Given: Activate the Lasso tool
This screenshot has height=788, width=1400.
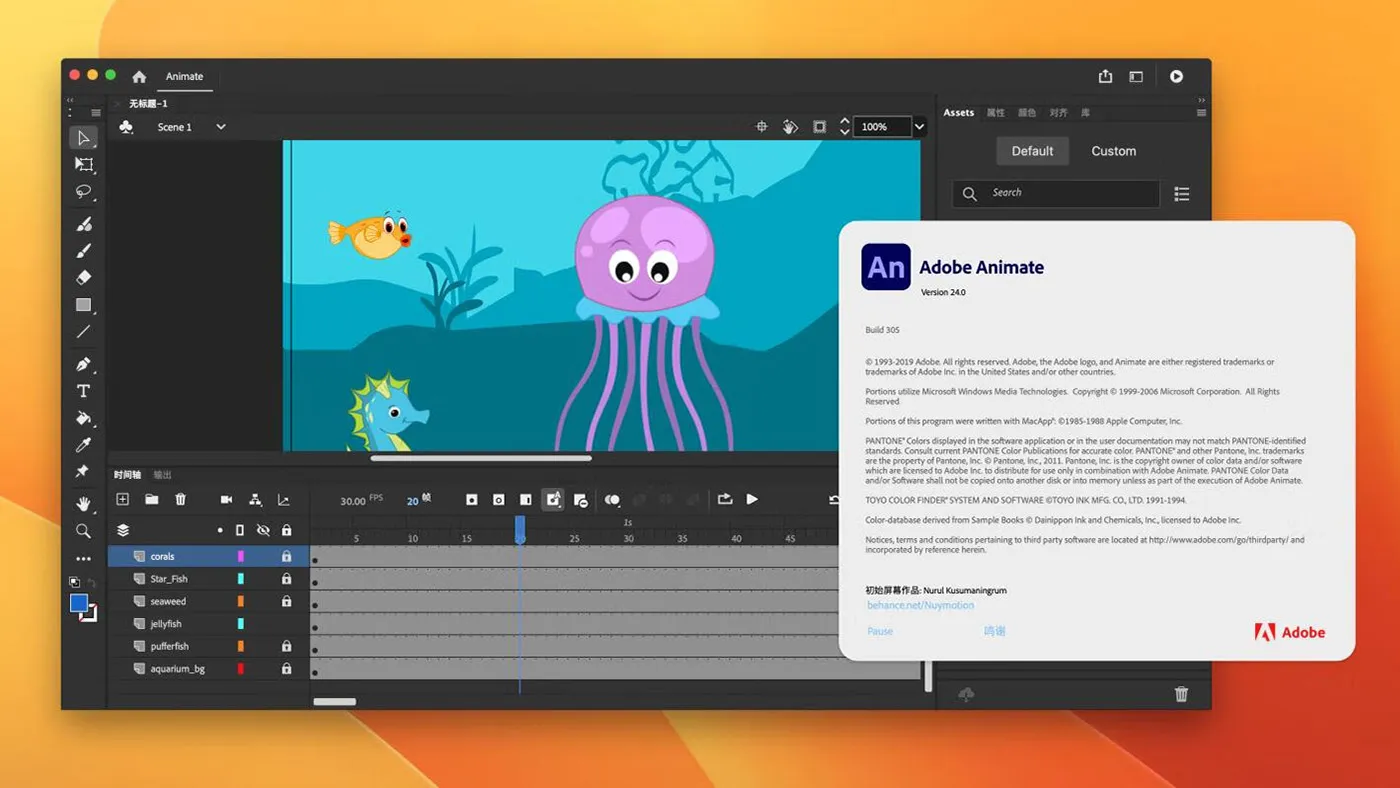Looking at the screenshot, I should (x=84, y=192).
